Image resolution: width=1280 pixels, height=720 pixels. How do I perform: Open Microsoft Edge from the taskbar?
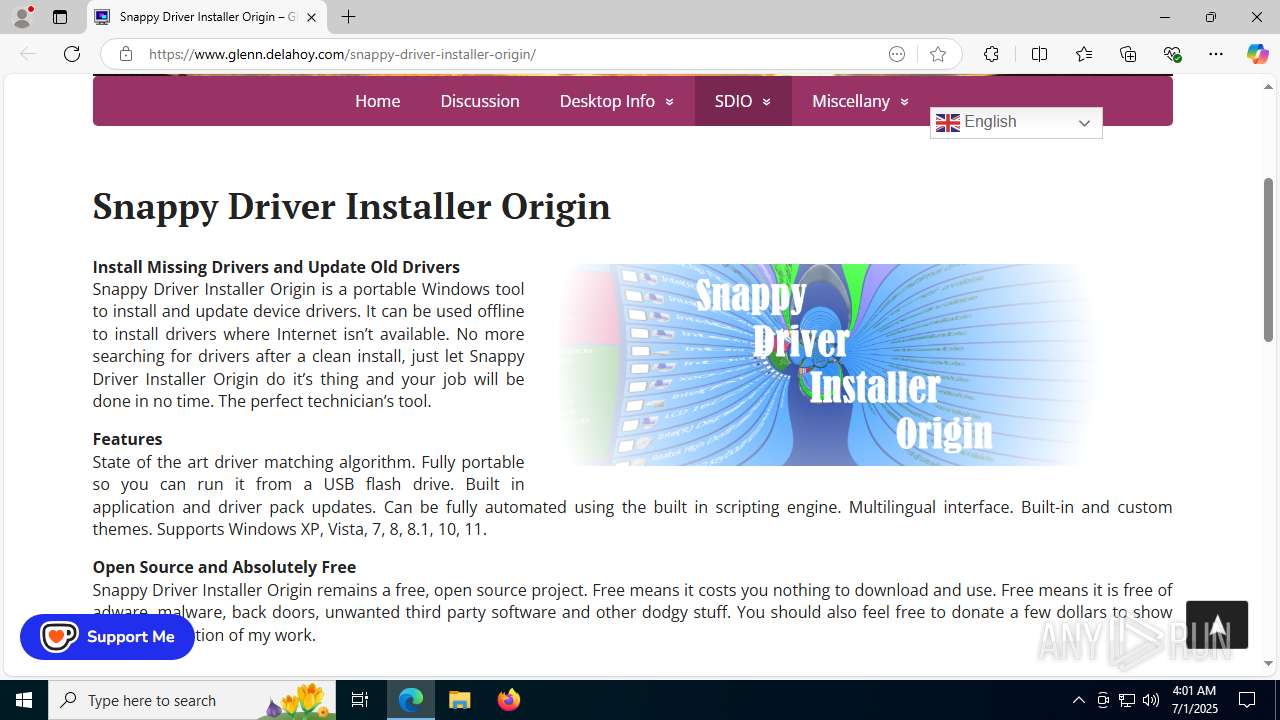click(x=411, y=700)
